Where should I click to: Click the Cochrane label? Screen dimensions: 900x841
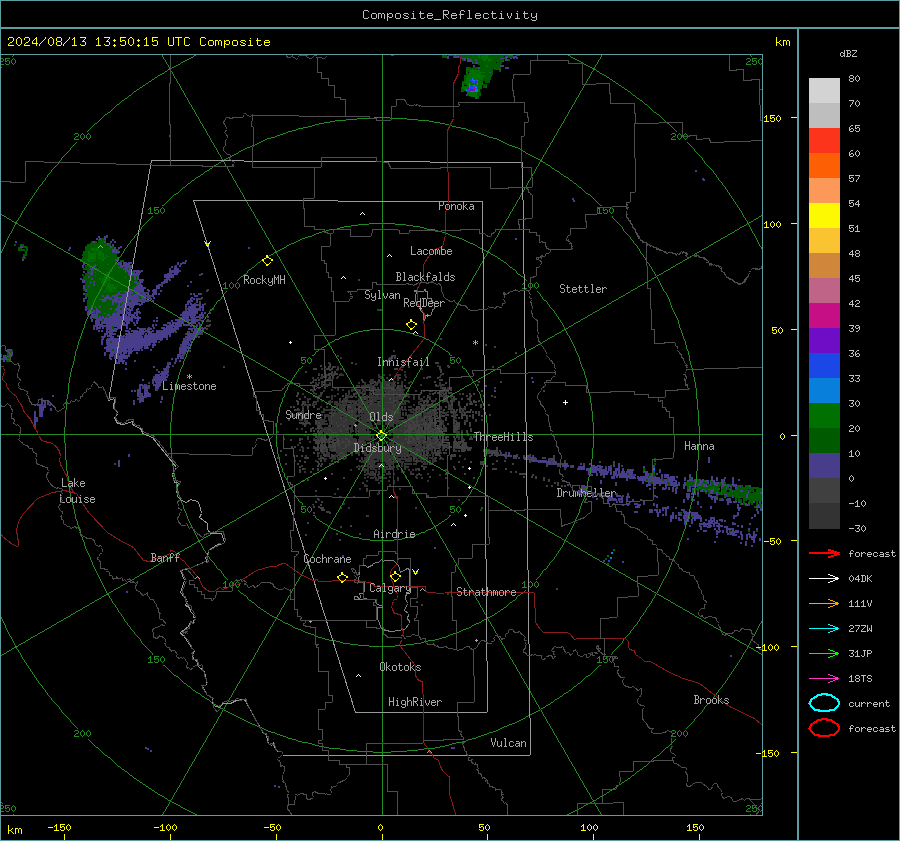(327, 559)
